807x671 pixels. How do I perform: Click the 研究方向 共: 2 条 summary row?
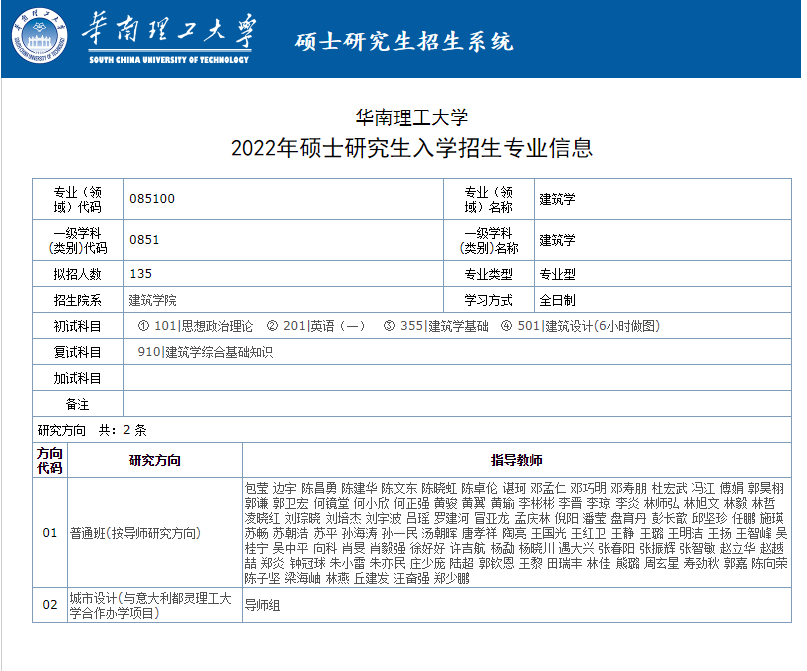[412, 430]
